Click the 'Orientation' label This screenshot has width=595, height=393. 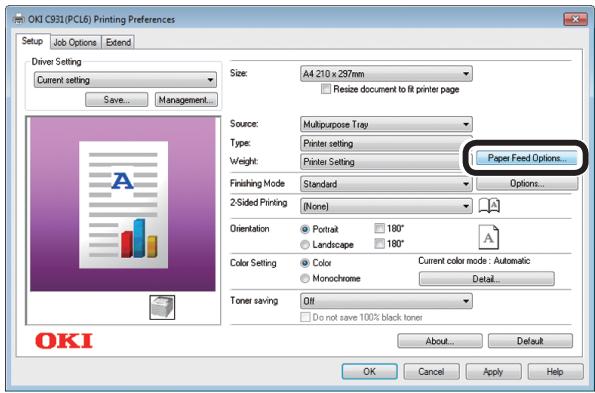250,228
